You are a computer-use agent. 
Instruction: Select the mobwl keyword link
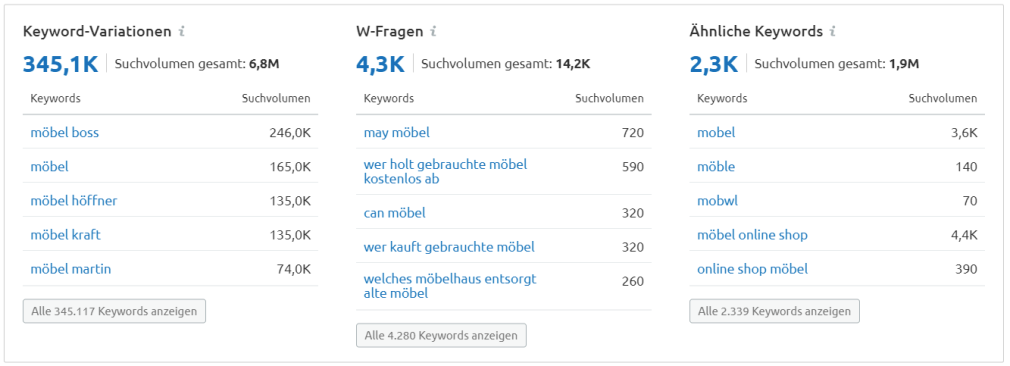717,201
